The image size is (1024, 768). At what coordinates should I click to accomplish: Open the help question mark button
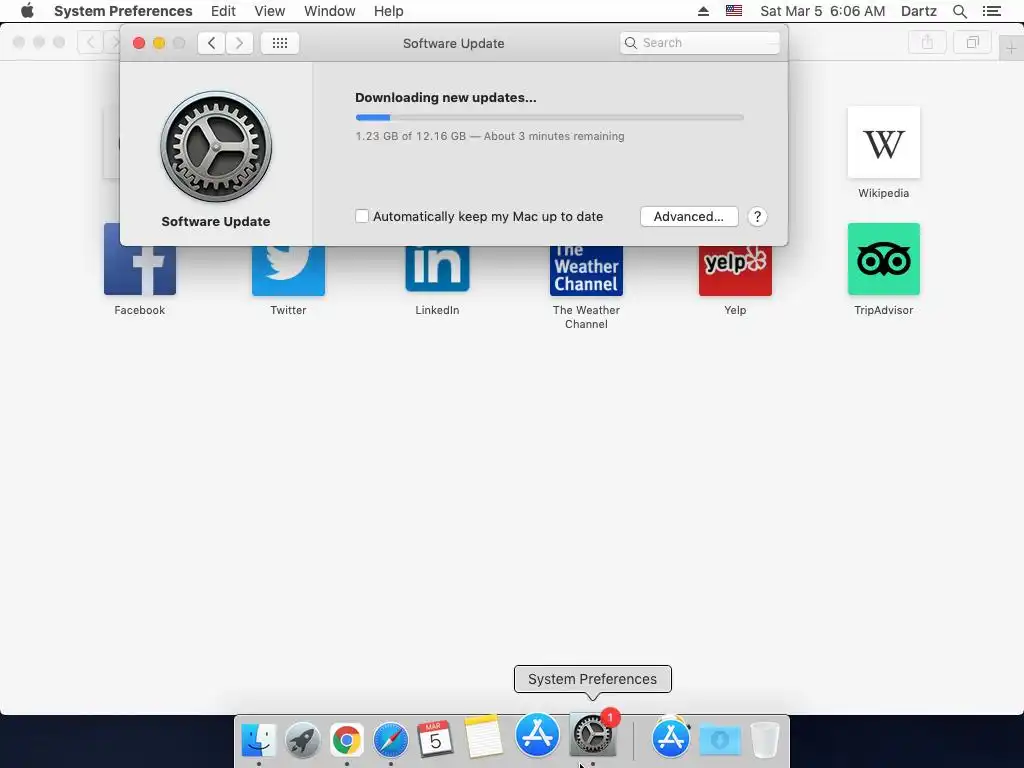pos(757,217)
